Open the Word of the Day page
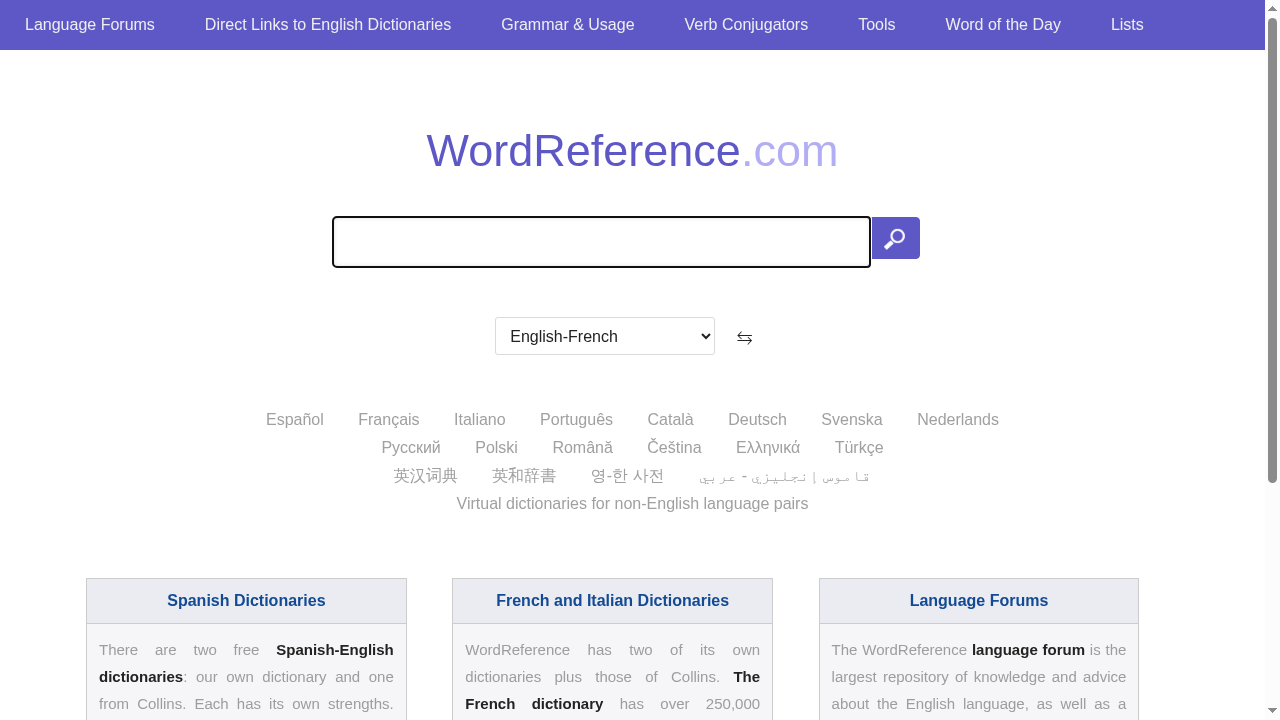Viewport: 1280px width, 720px height. [1003, 24]
